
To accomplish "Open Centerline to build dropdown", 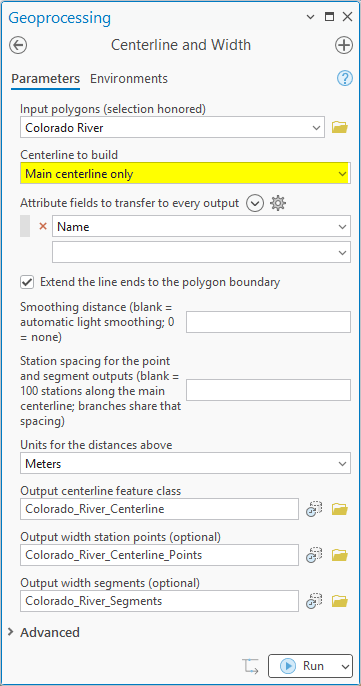I will tap(342, 174).
